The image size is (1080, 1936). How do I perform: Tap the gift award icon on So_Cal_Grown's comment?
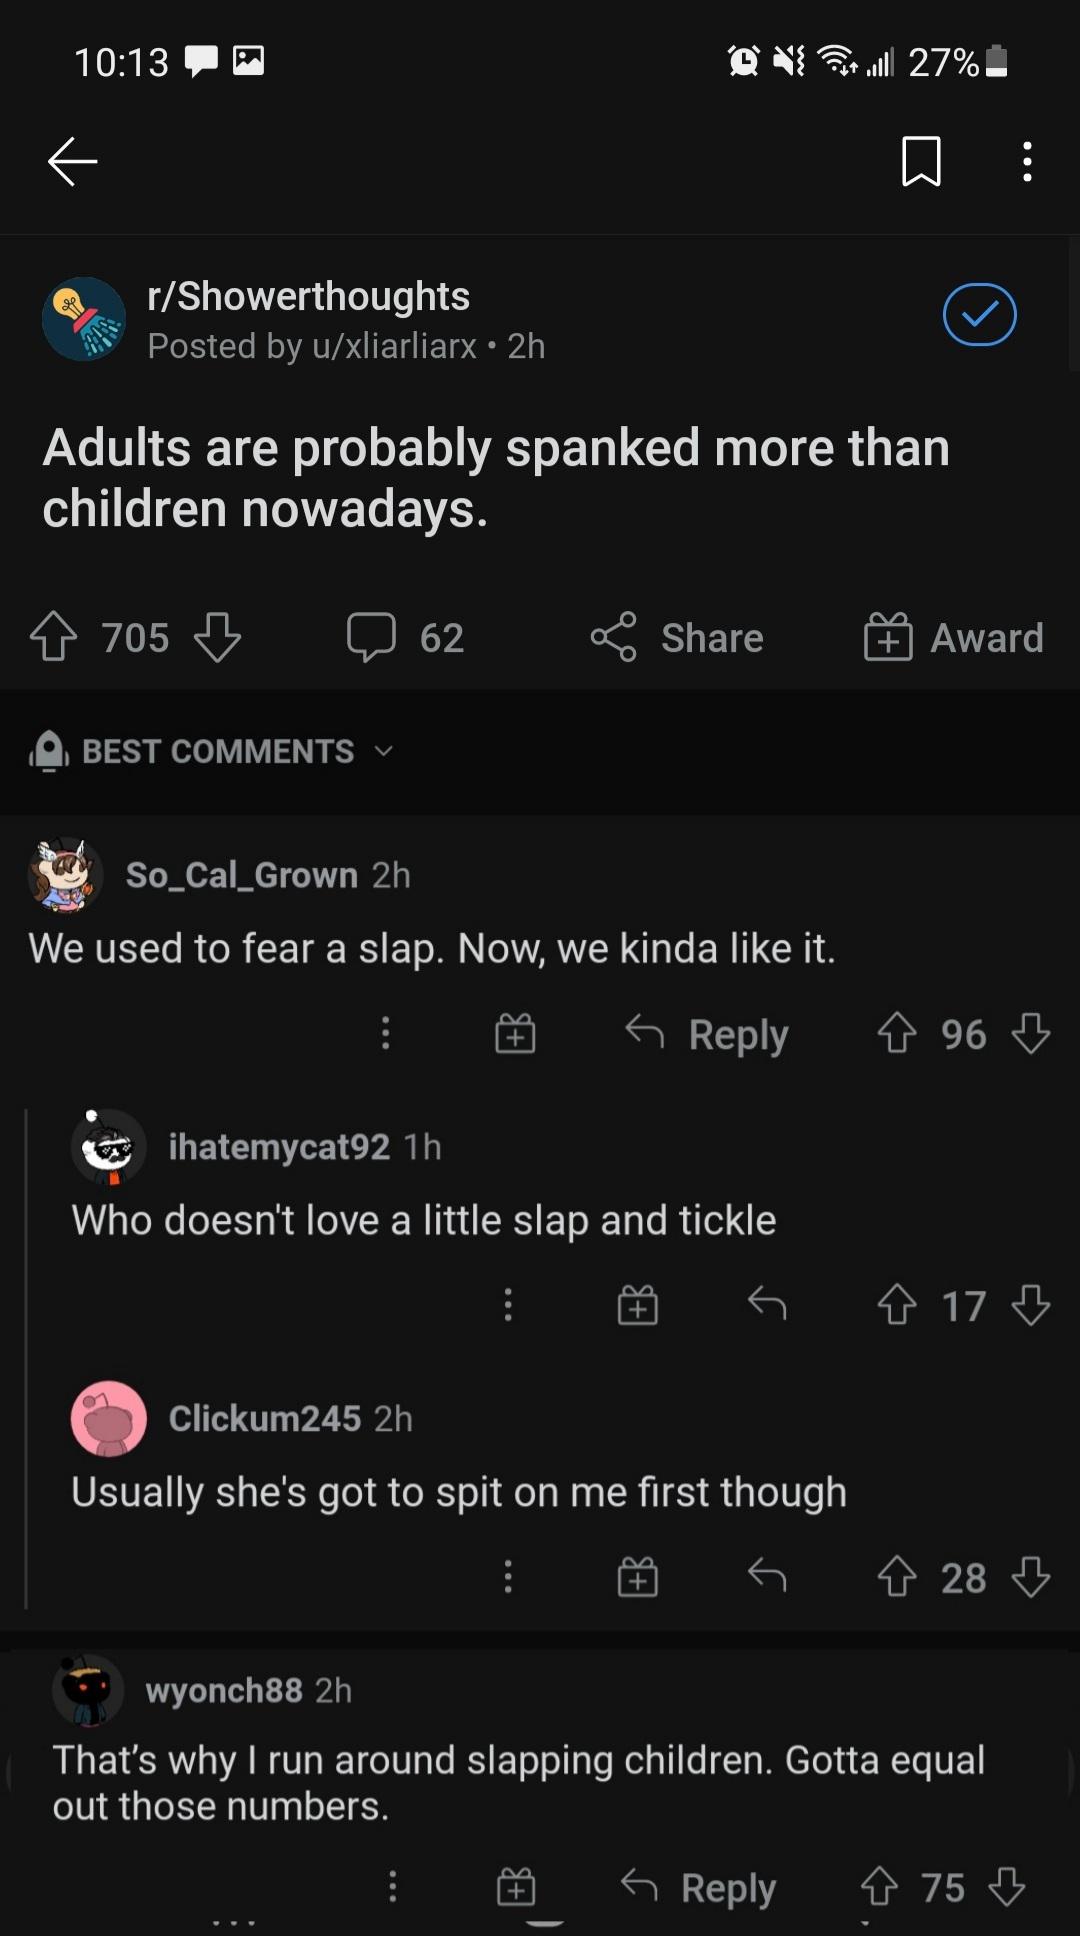(515, 1035)
